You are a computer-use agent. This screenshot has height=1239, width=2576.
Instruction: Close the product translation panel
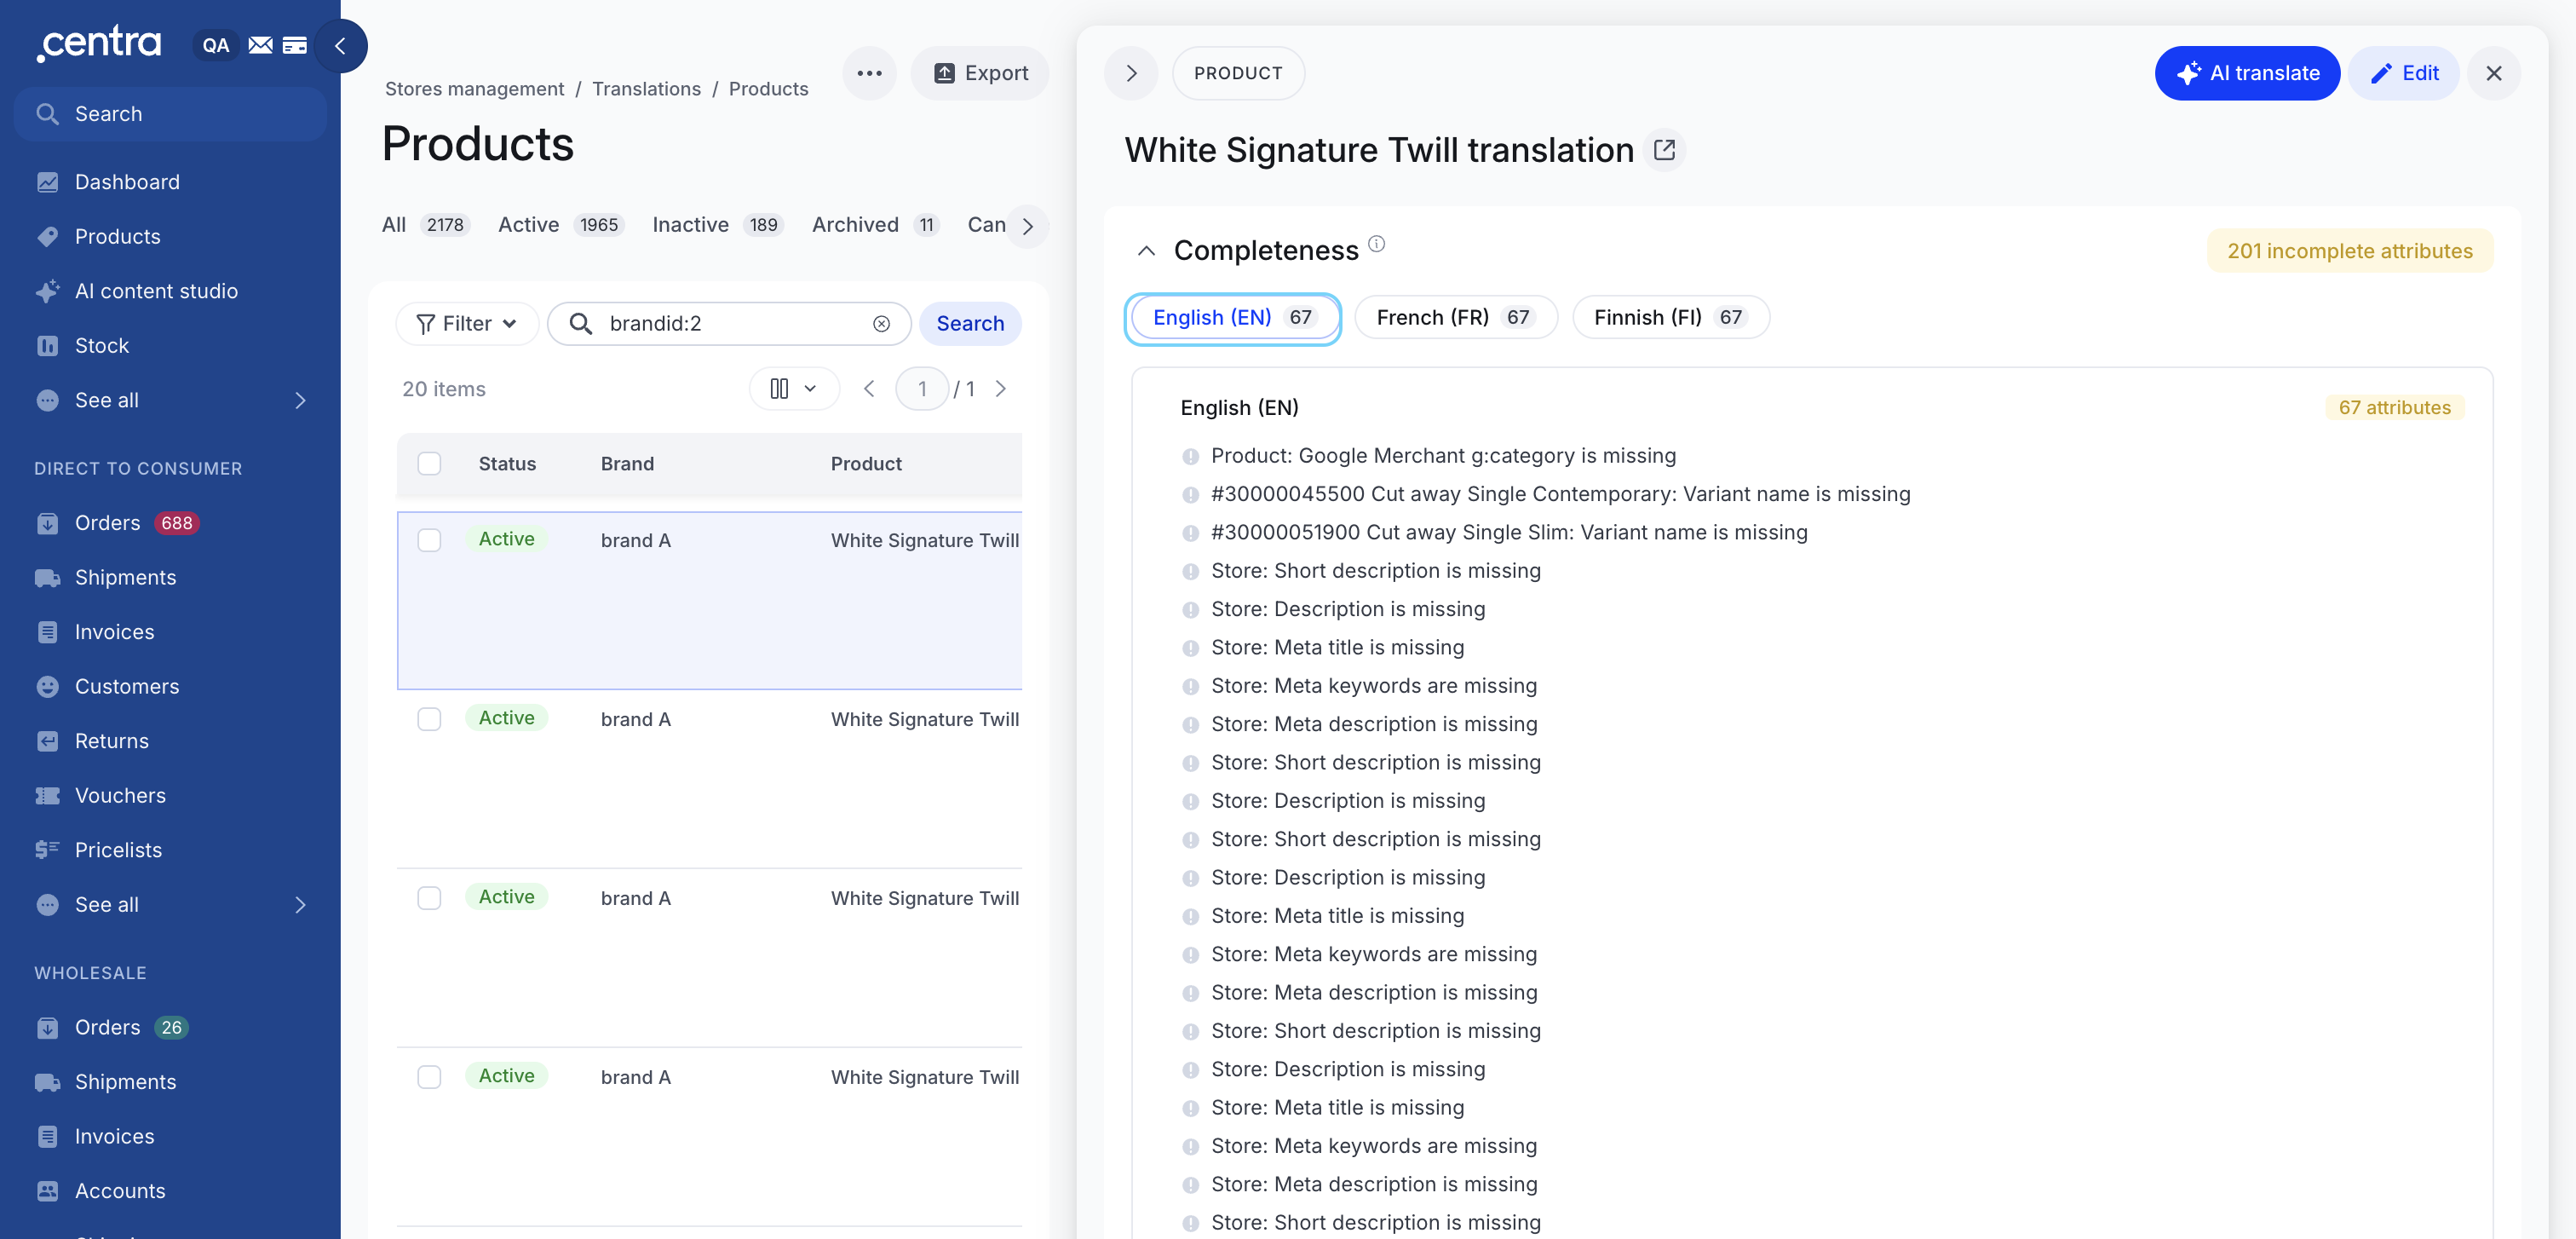pyautogui.click(x=2493, y=73)
